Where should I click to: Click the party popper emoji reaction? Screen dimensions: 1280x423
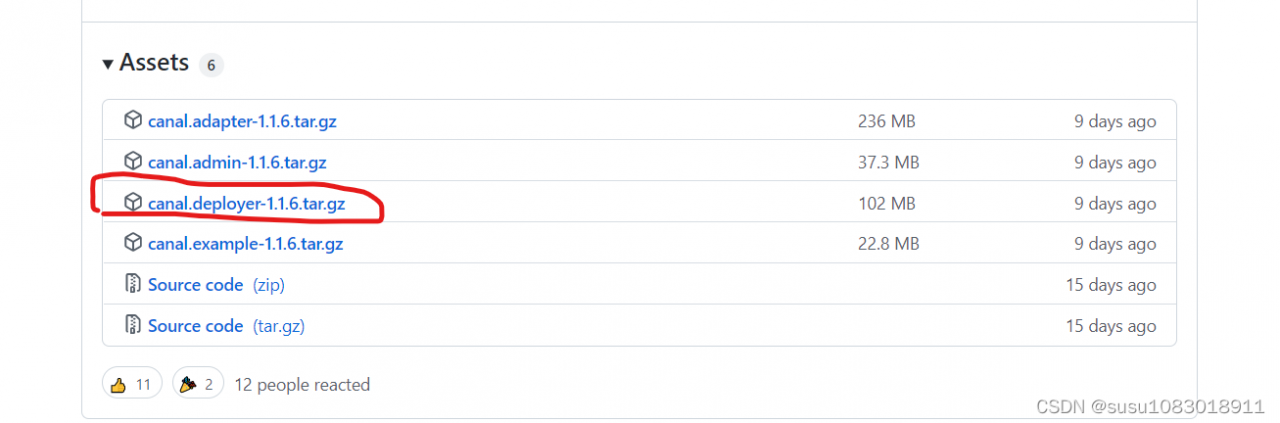click(x=187, y=384)
